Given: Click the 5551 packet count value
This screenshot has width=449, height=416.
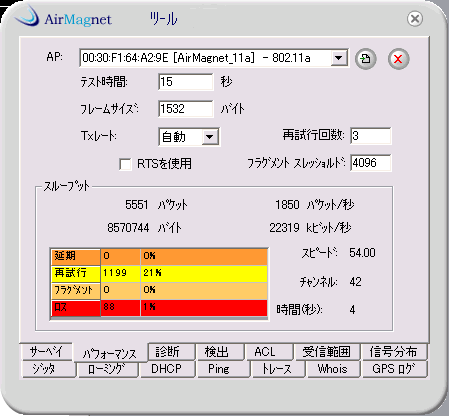Looking at the screenshot, I should [x=137, y=205].
